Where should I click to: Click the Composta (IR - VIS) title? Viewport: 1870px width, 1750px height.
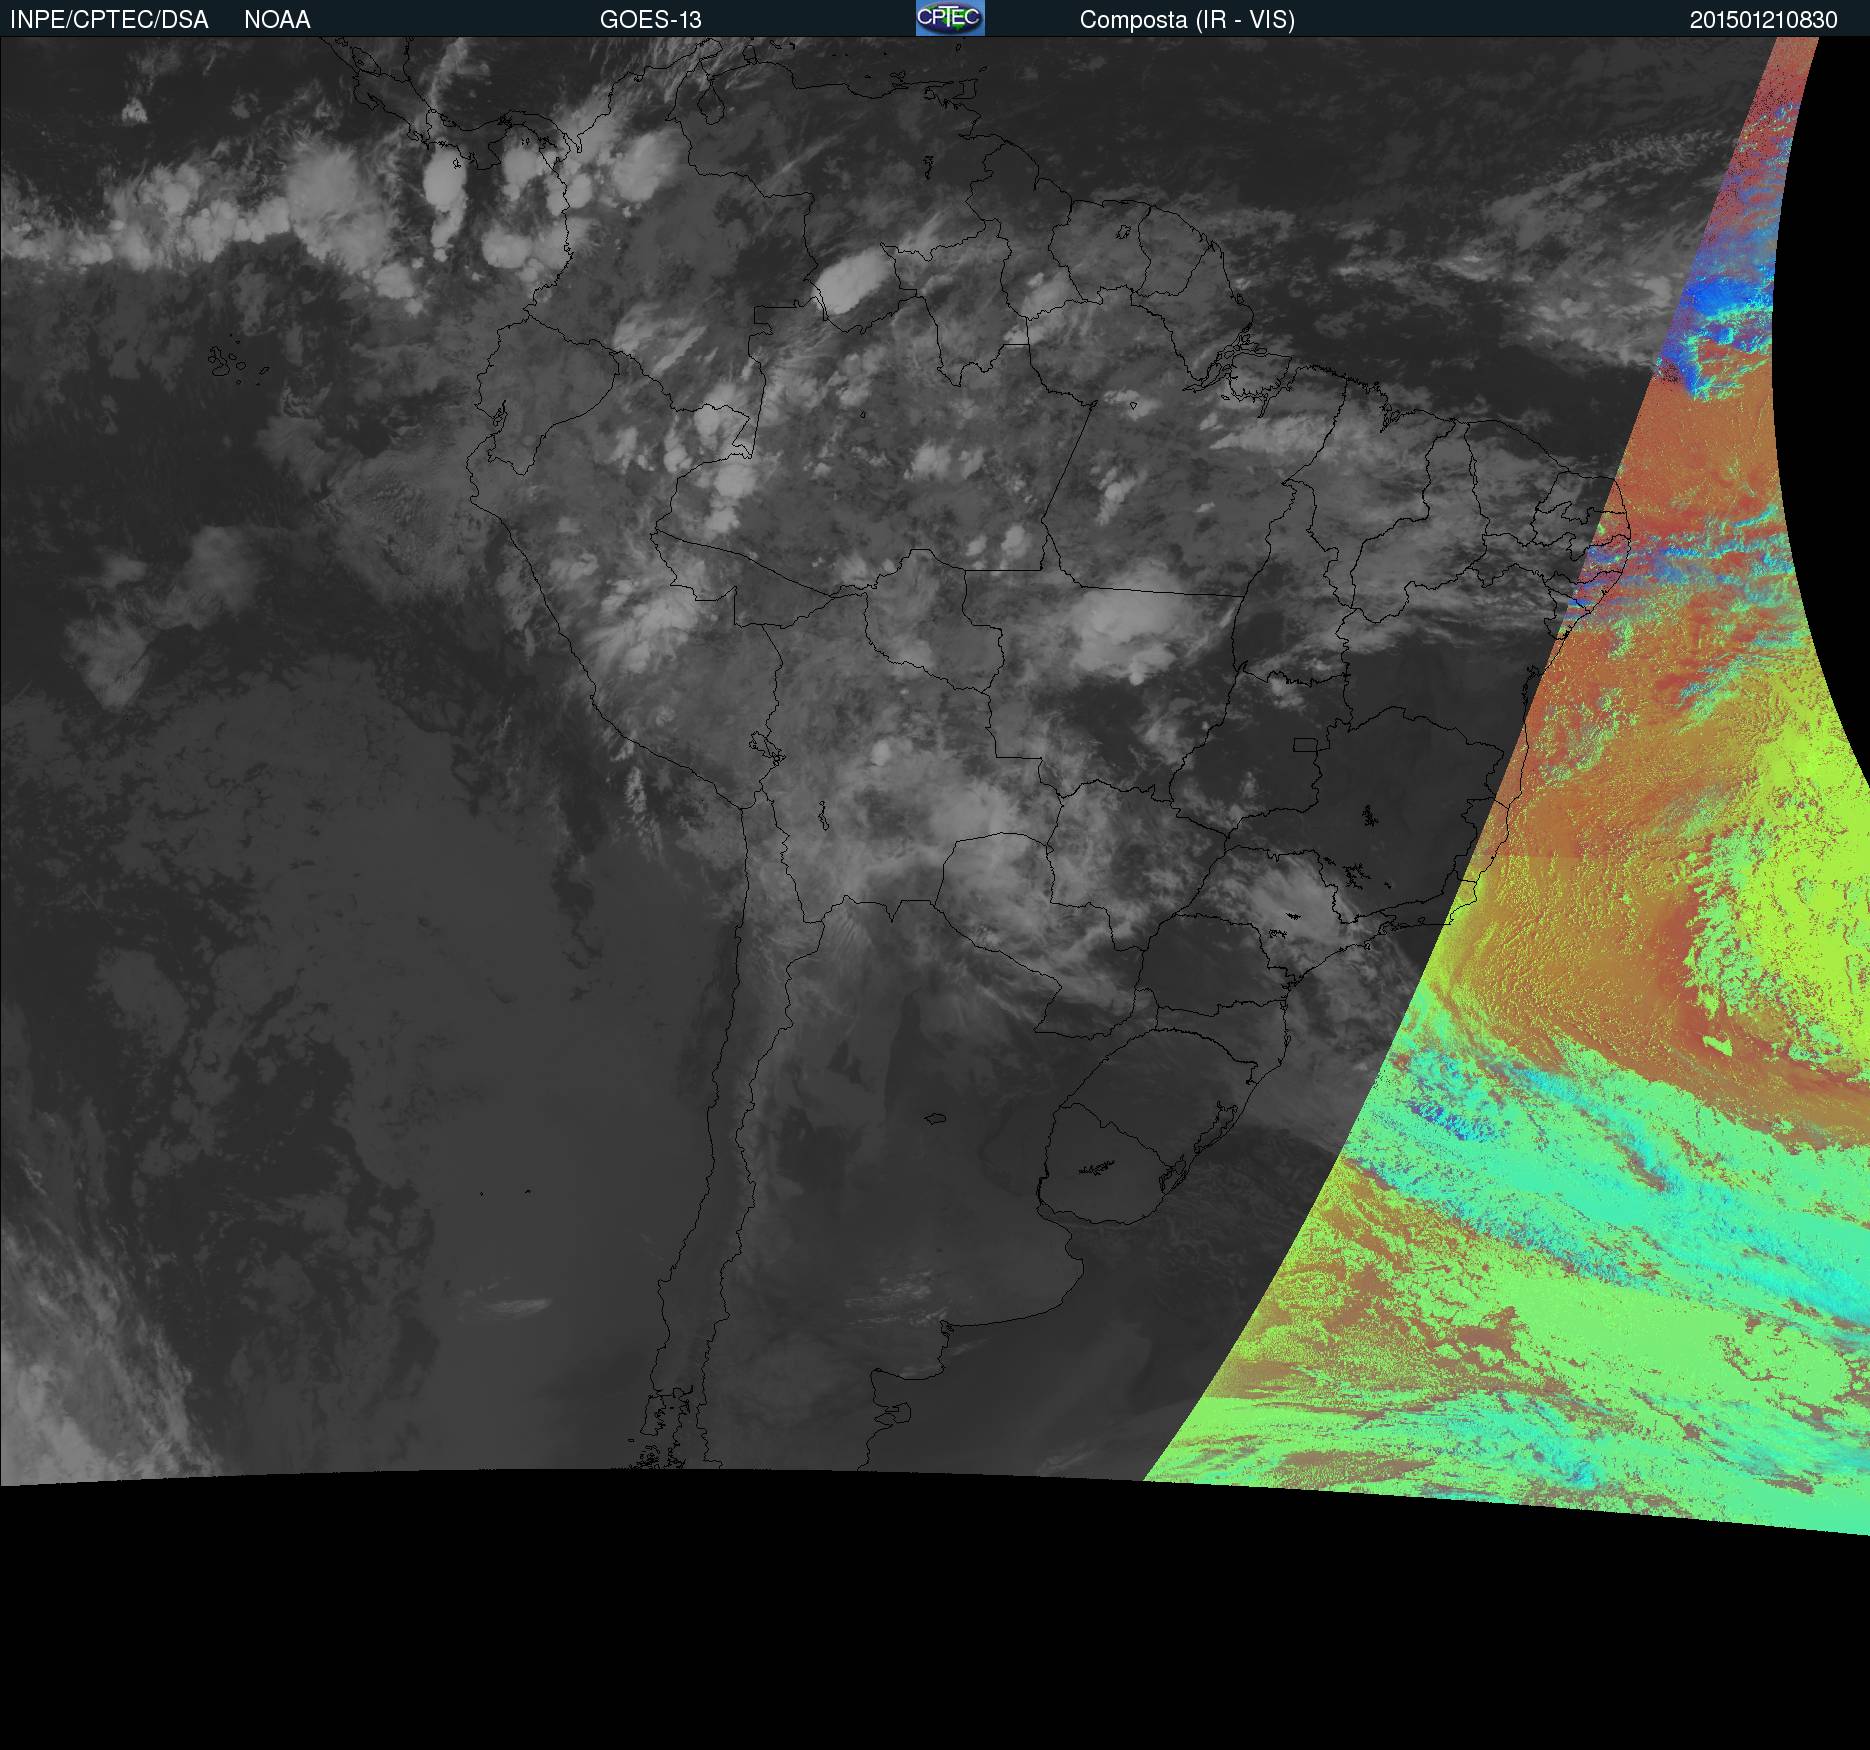pos(1187,20)
